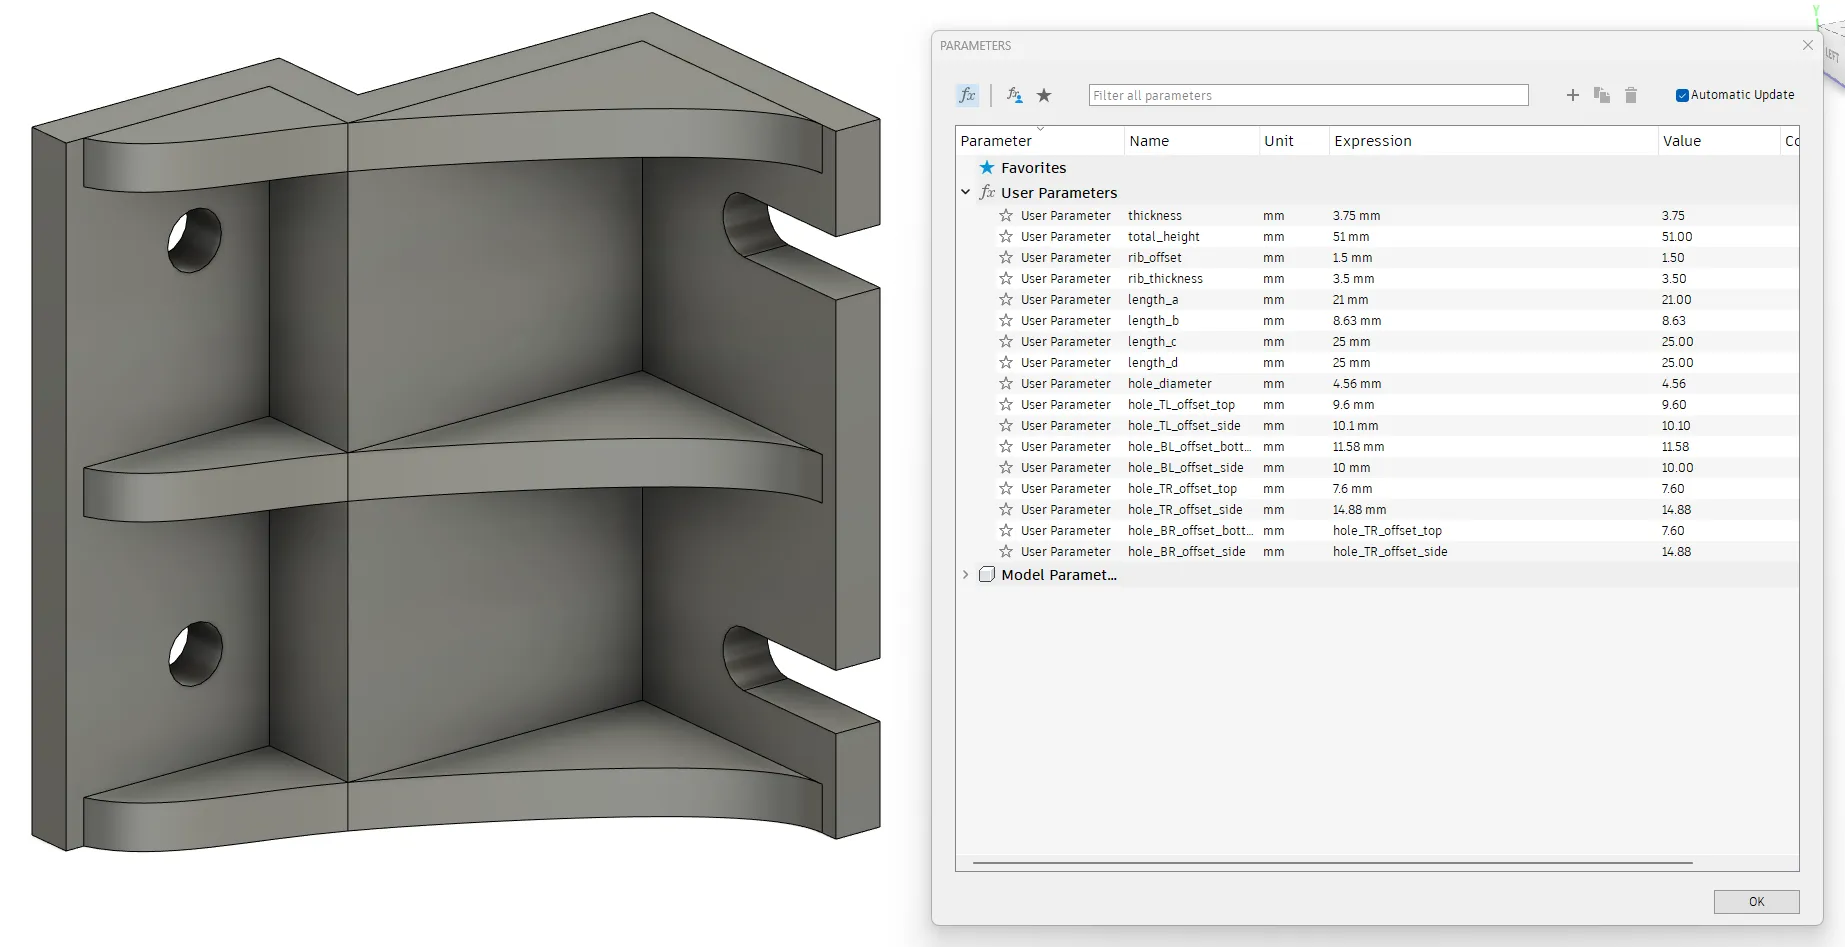This screenshot has height=947, width=1845.
Task: Click the Parameter column sort arrow
Action: click(x=1040, y=129)
